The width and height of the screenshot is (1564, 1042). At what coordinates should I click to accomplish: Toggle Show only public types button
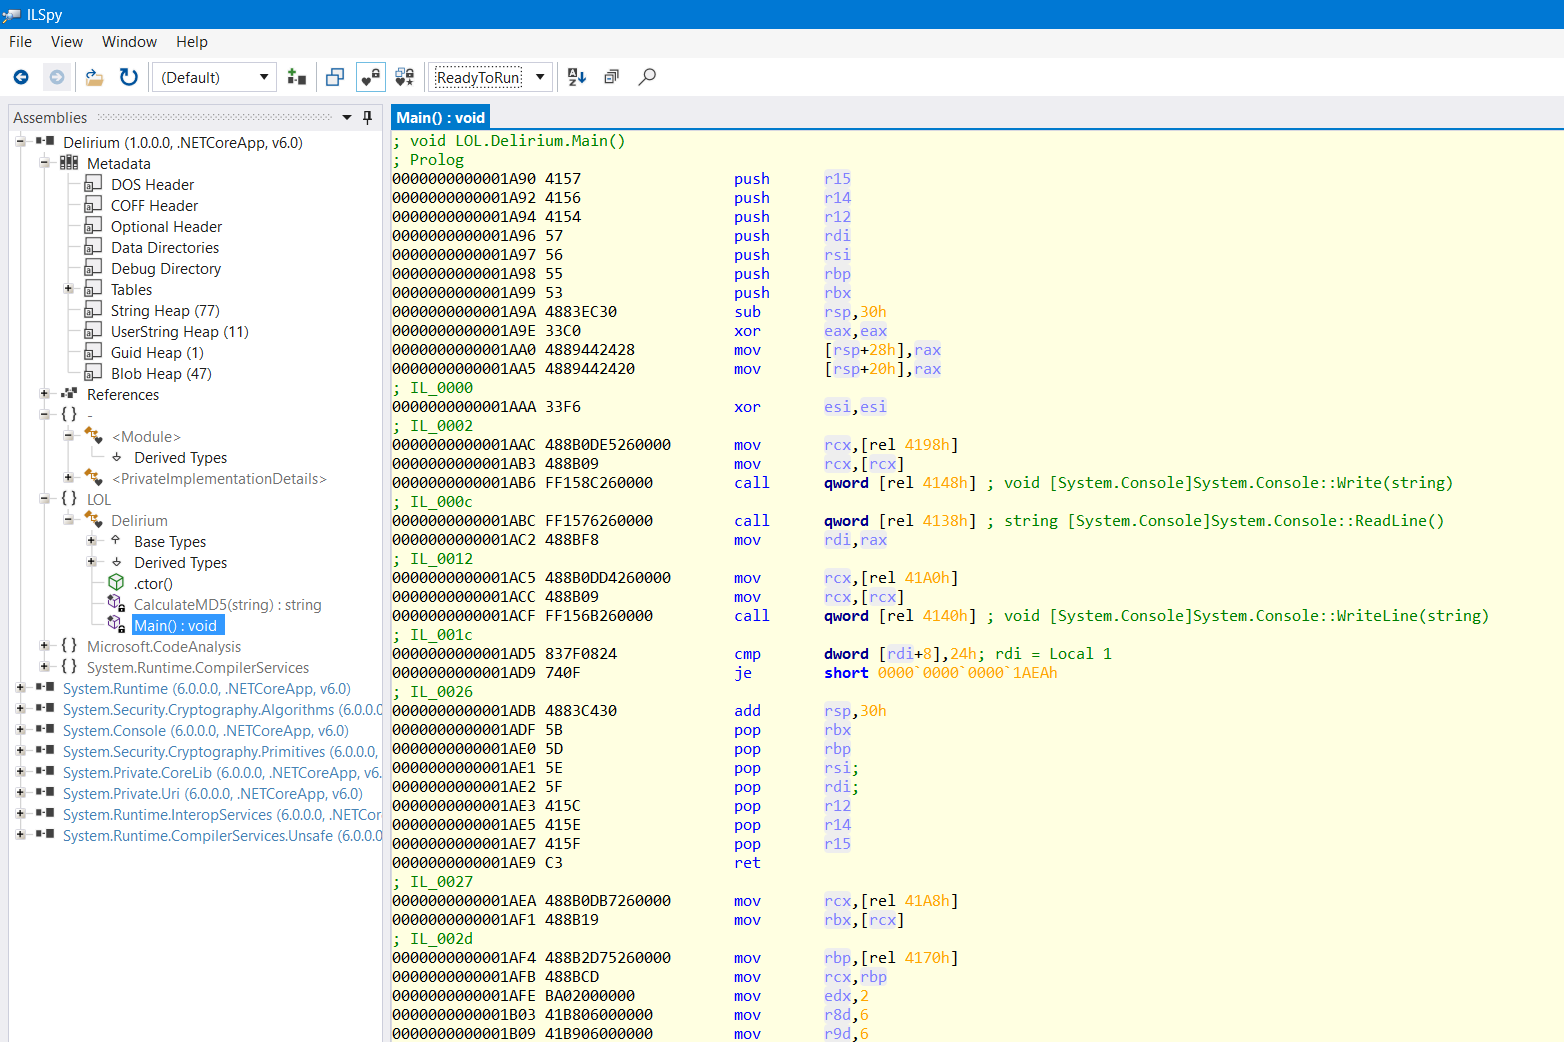click(335, 77)
